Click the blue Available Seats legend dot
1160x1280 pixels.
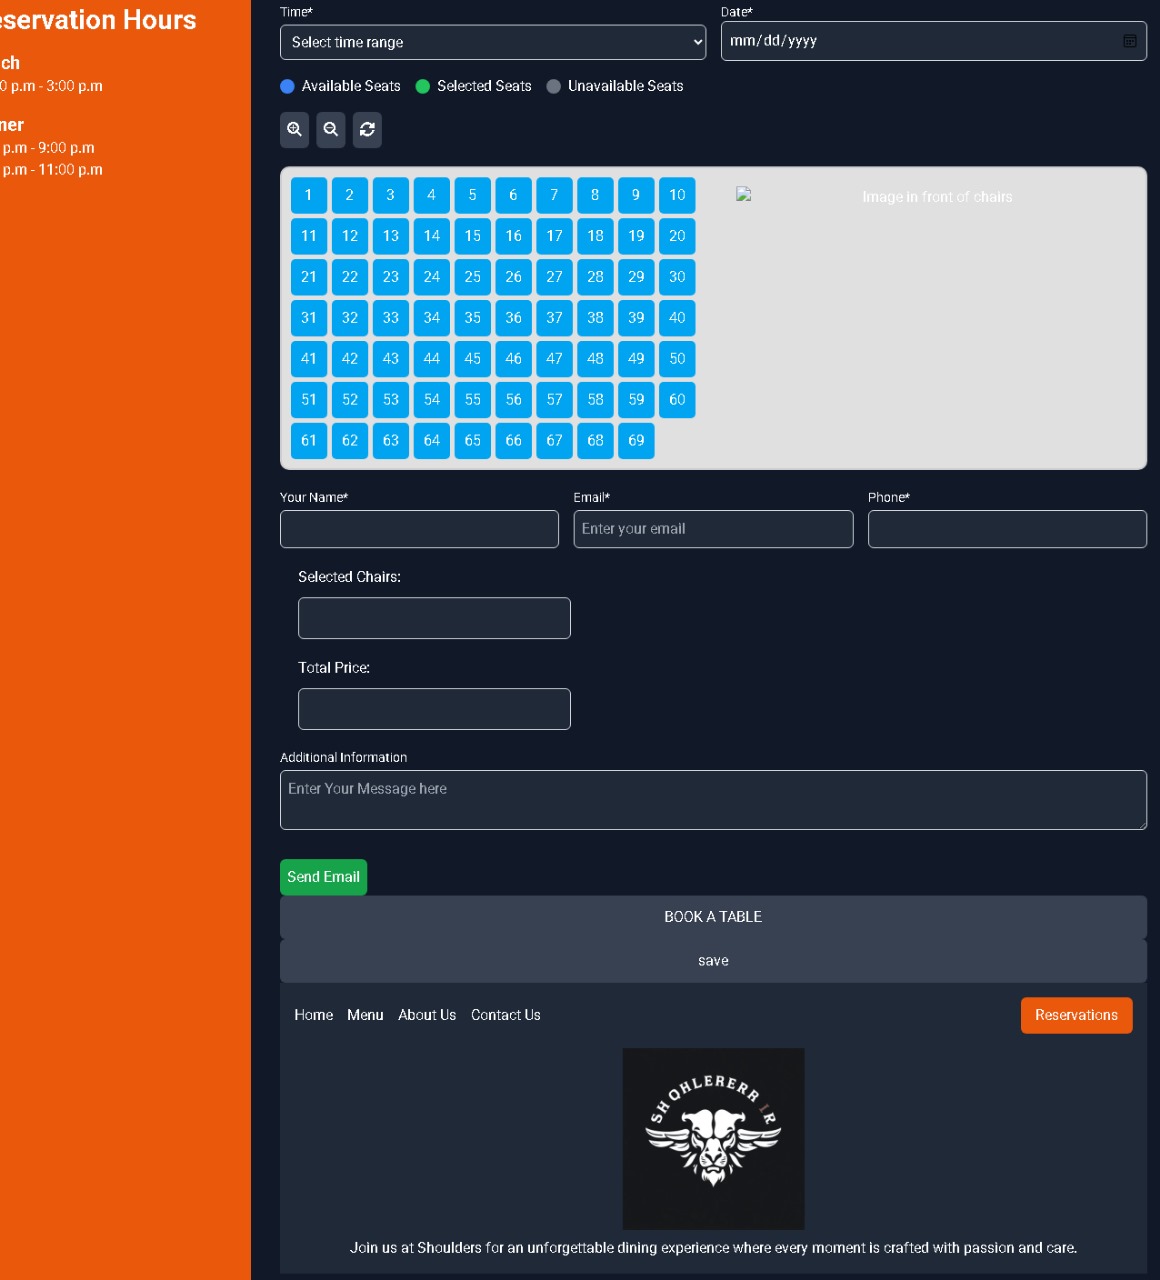(286, 86)
